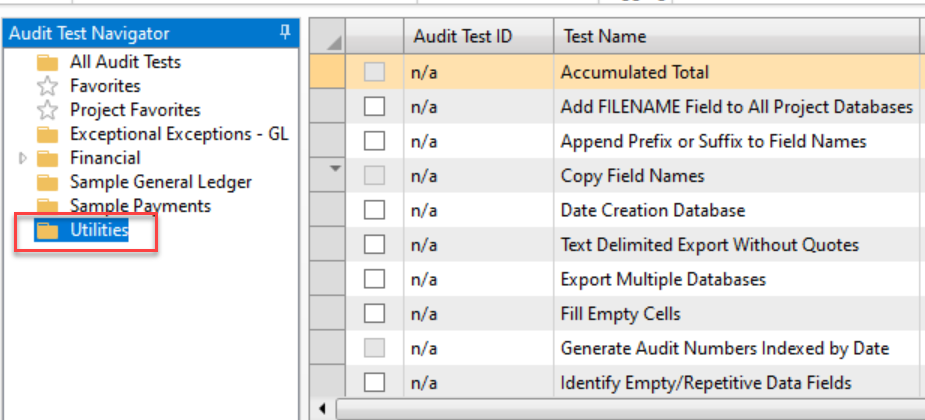Click the row dropdown arrow beside Copy Field Names
The width and height of the screenshot is (925, 420).
(x=336, y=168)
